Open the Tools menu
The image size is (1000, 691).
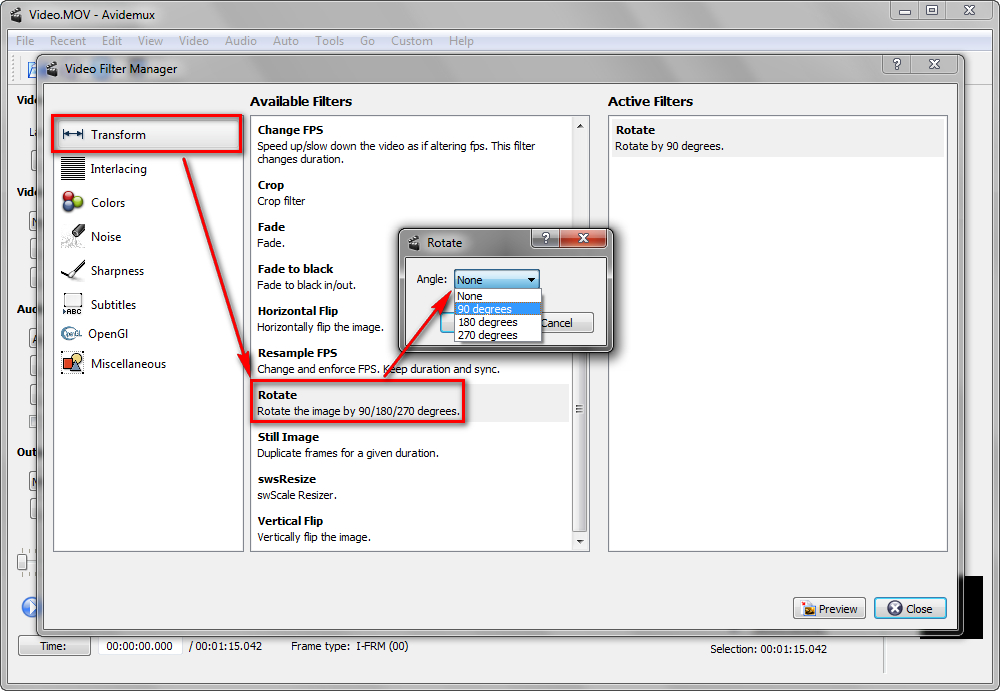pyautogui.click(x=329, y=41)
